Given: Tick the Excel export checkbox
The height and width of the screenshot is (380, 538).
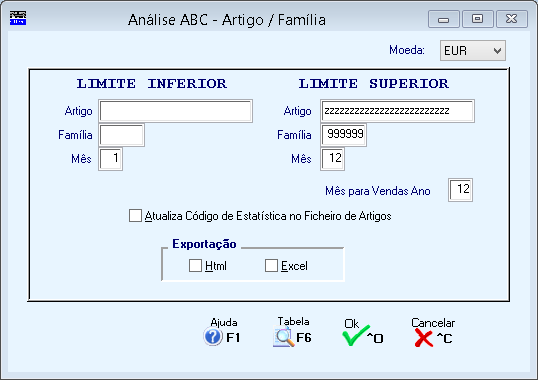Looking at the screenshot, I should coord(271,265).
